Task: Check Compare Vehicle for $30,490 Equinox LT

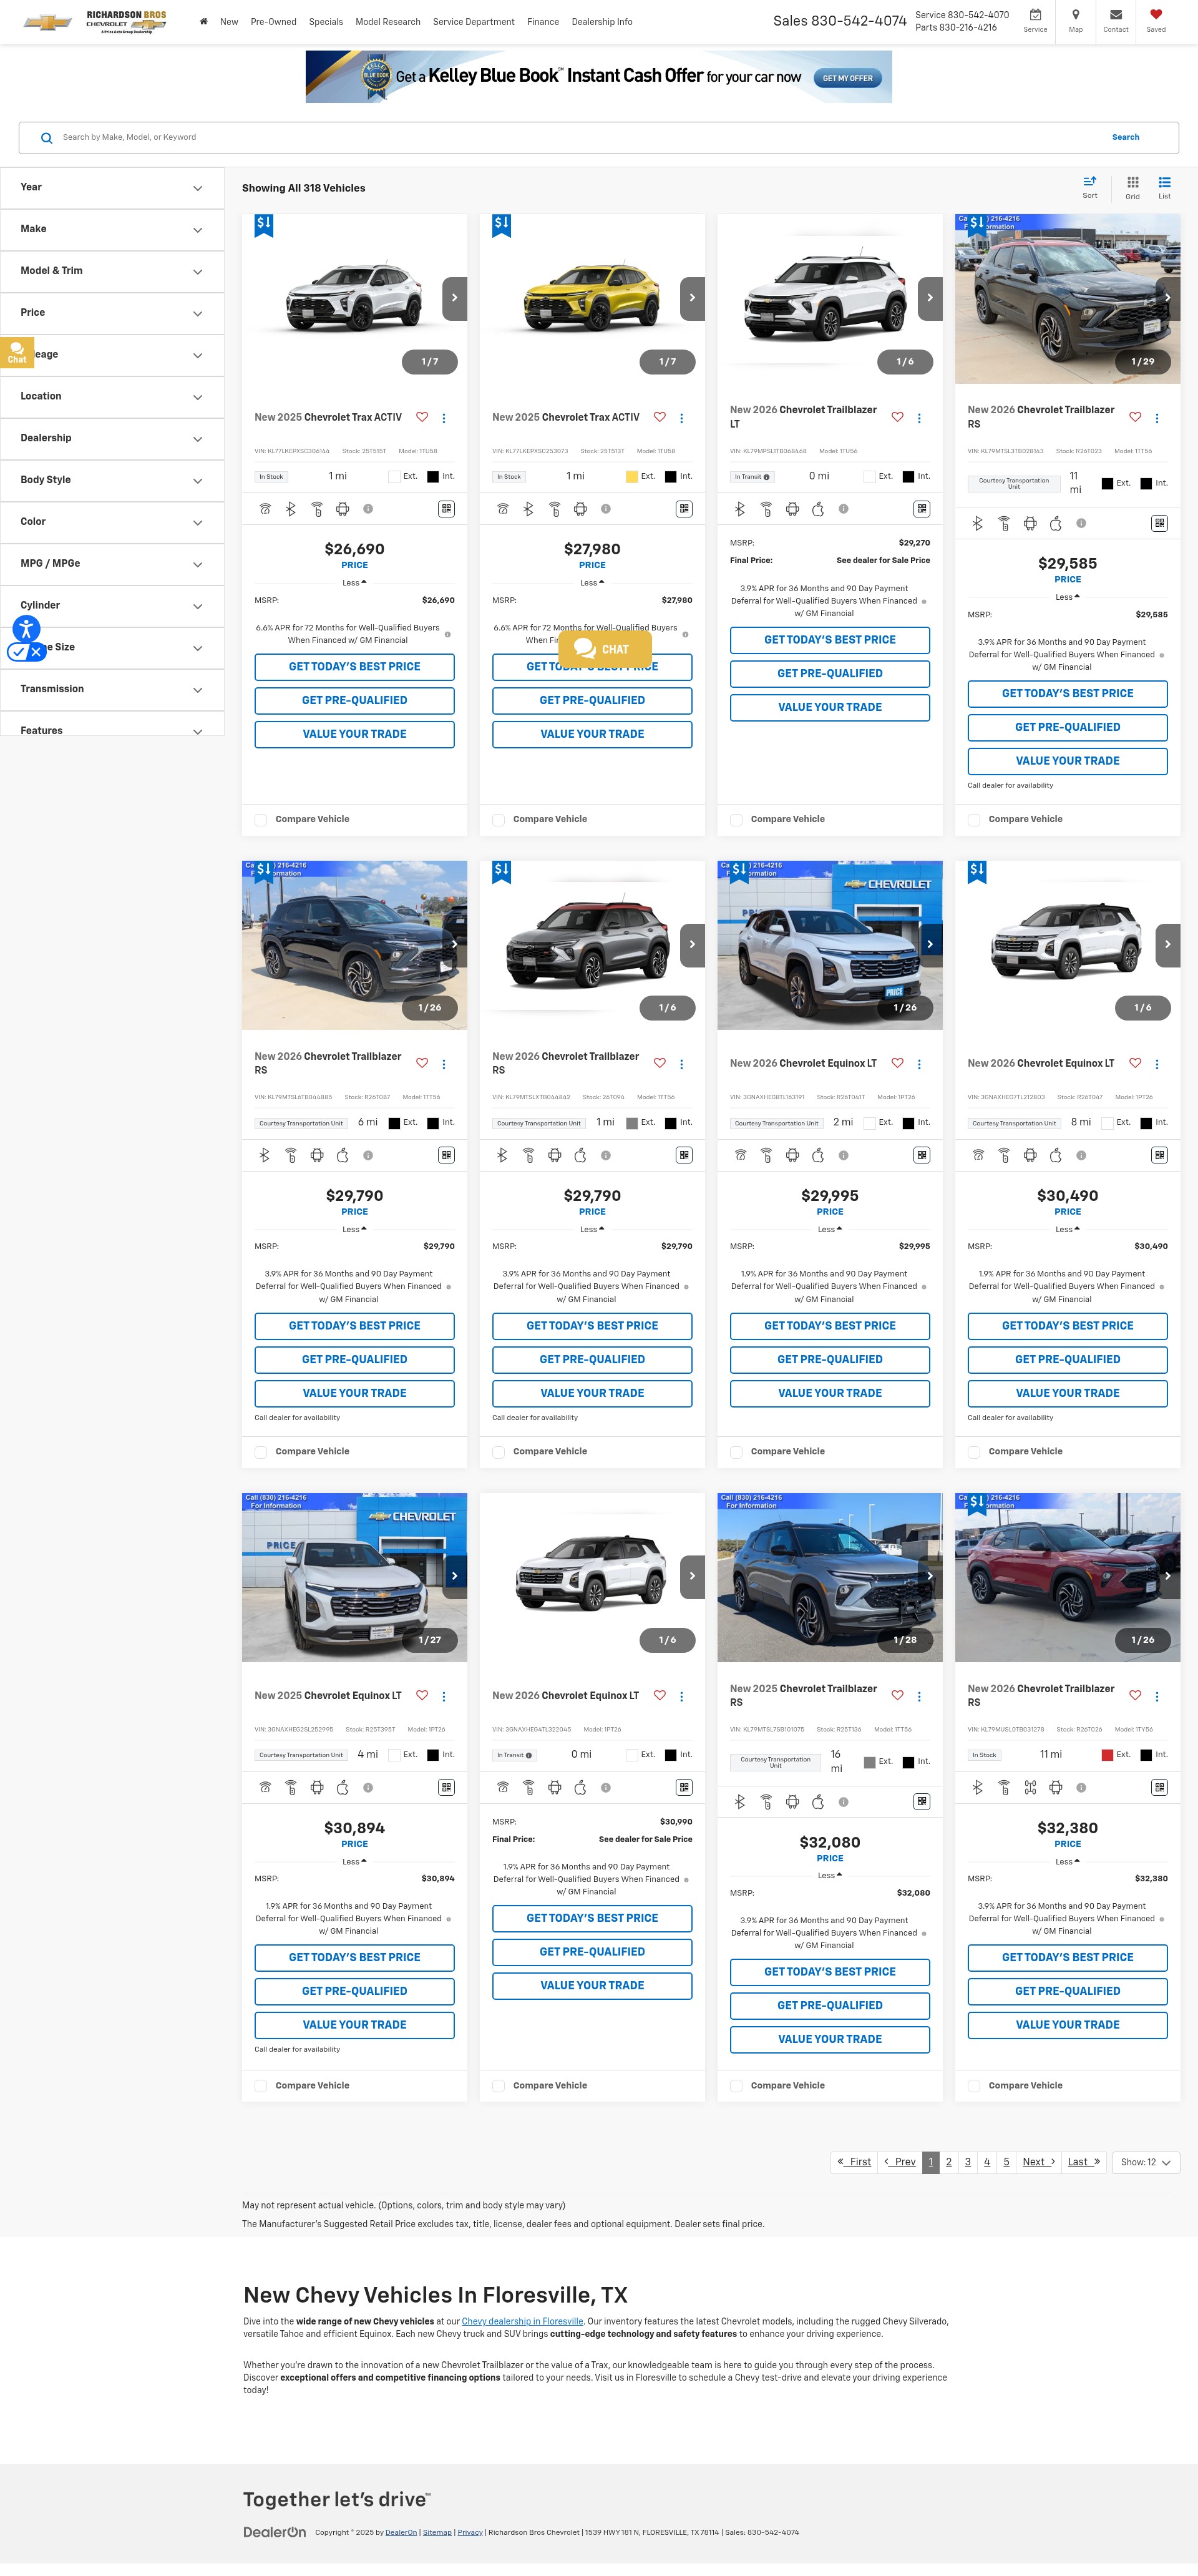Action: click(x=974, y=1452)
